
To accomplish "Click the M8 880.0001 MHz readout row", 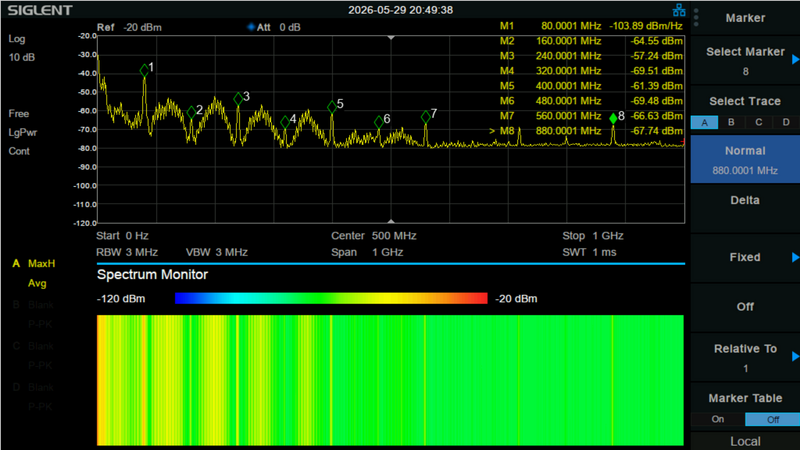I will click(586, 131).
